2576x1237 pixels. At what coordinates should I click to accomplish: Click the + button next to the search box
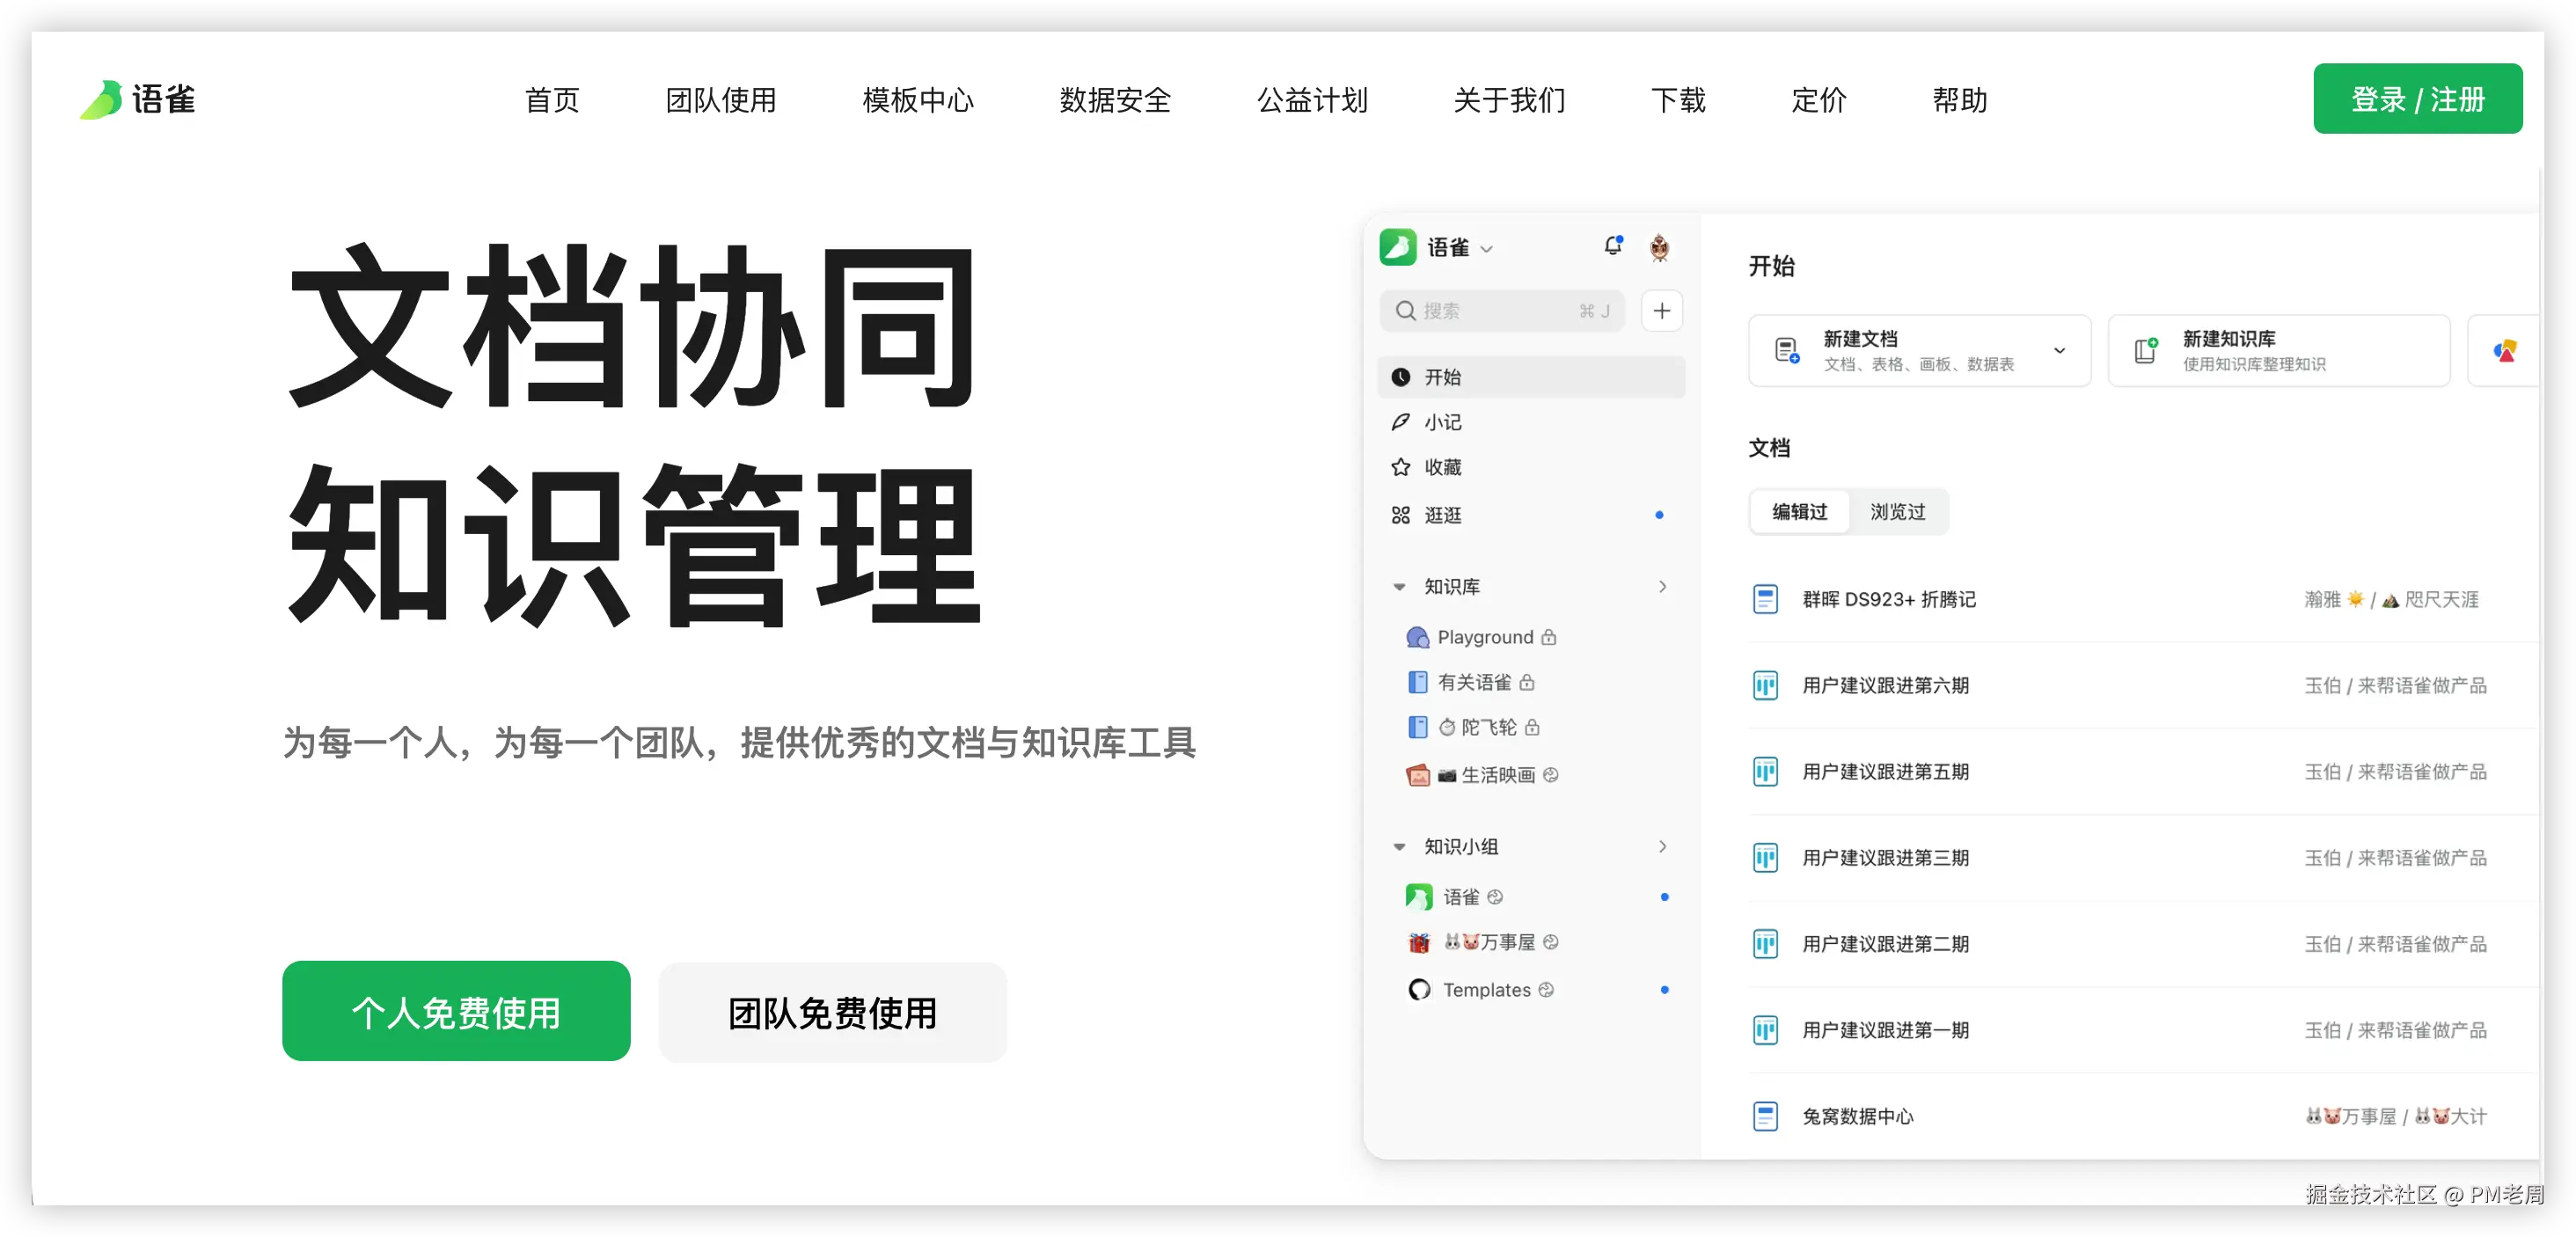coord(1661,311)
